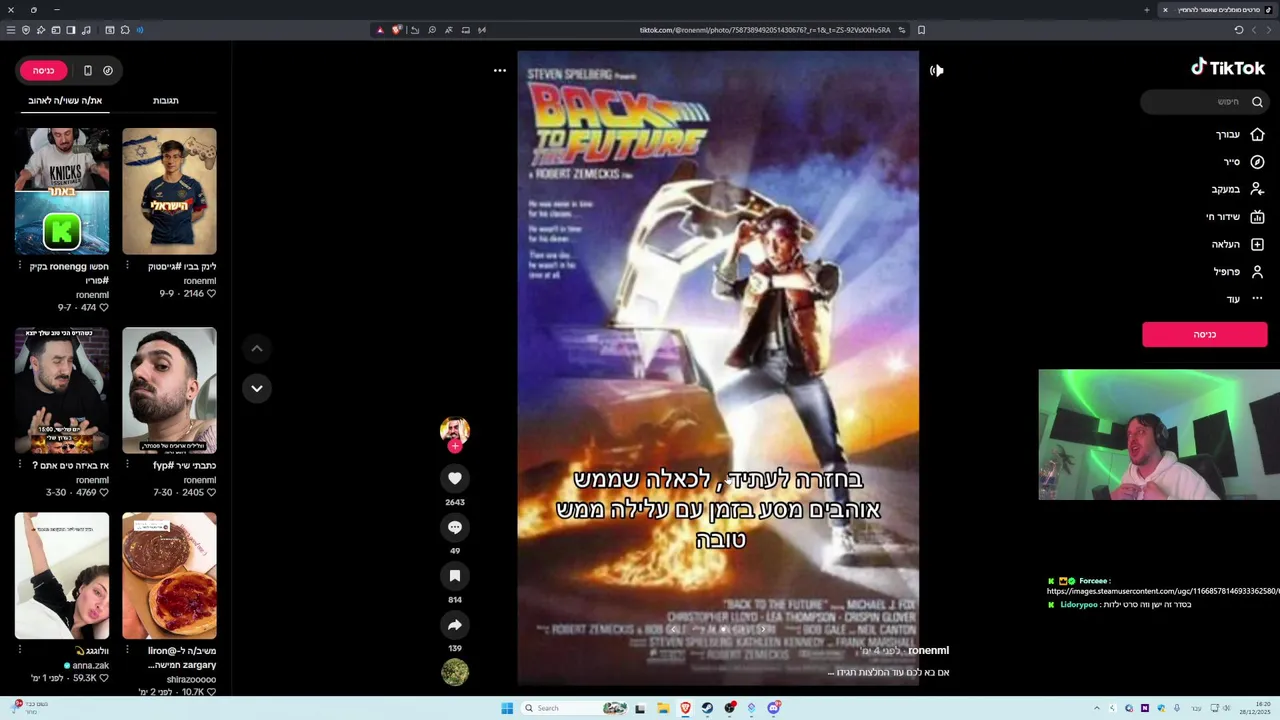Click the Back to the Future poster image
This screenshot has width=1280, height=720.
(x=718, y=368)
